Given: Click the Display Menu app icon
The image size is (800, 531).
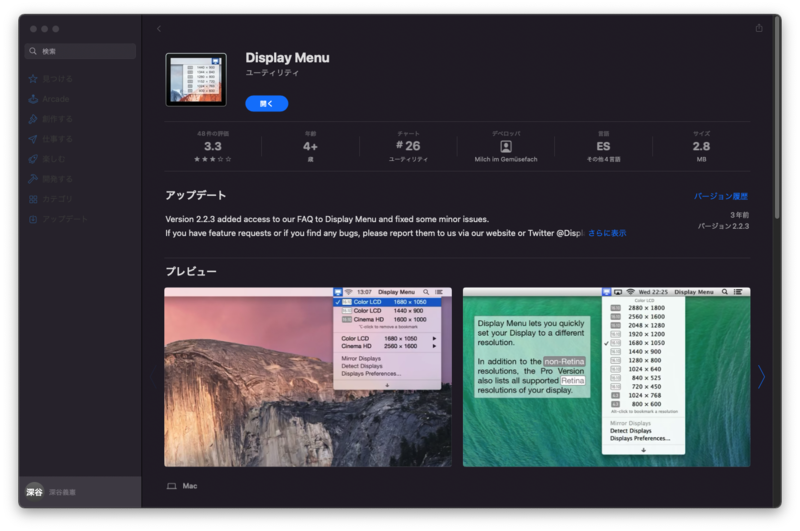Looking at the screenshot, I should point(196,80).
